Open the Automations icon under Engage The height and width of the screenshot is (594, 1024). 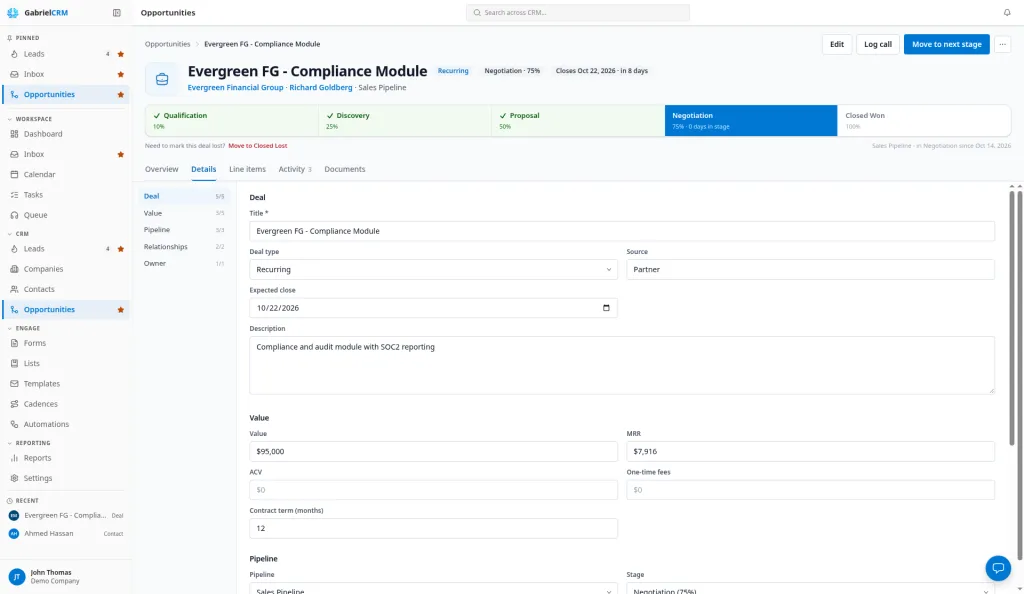pos(14,424)
